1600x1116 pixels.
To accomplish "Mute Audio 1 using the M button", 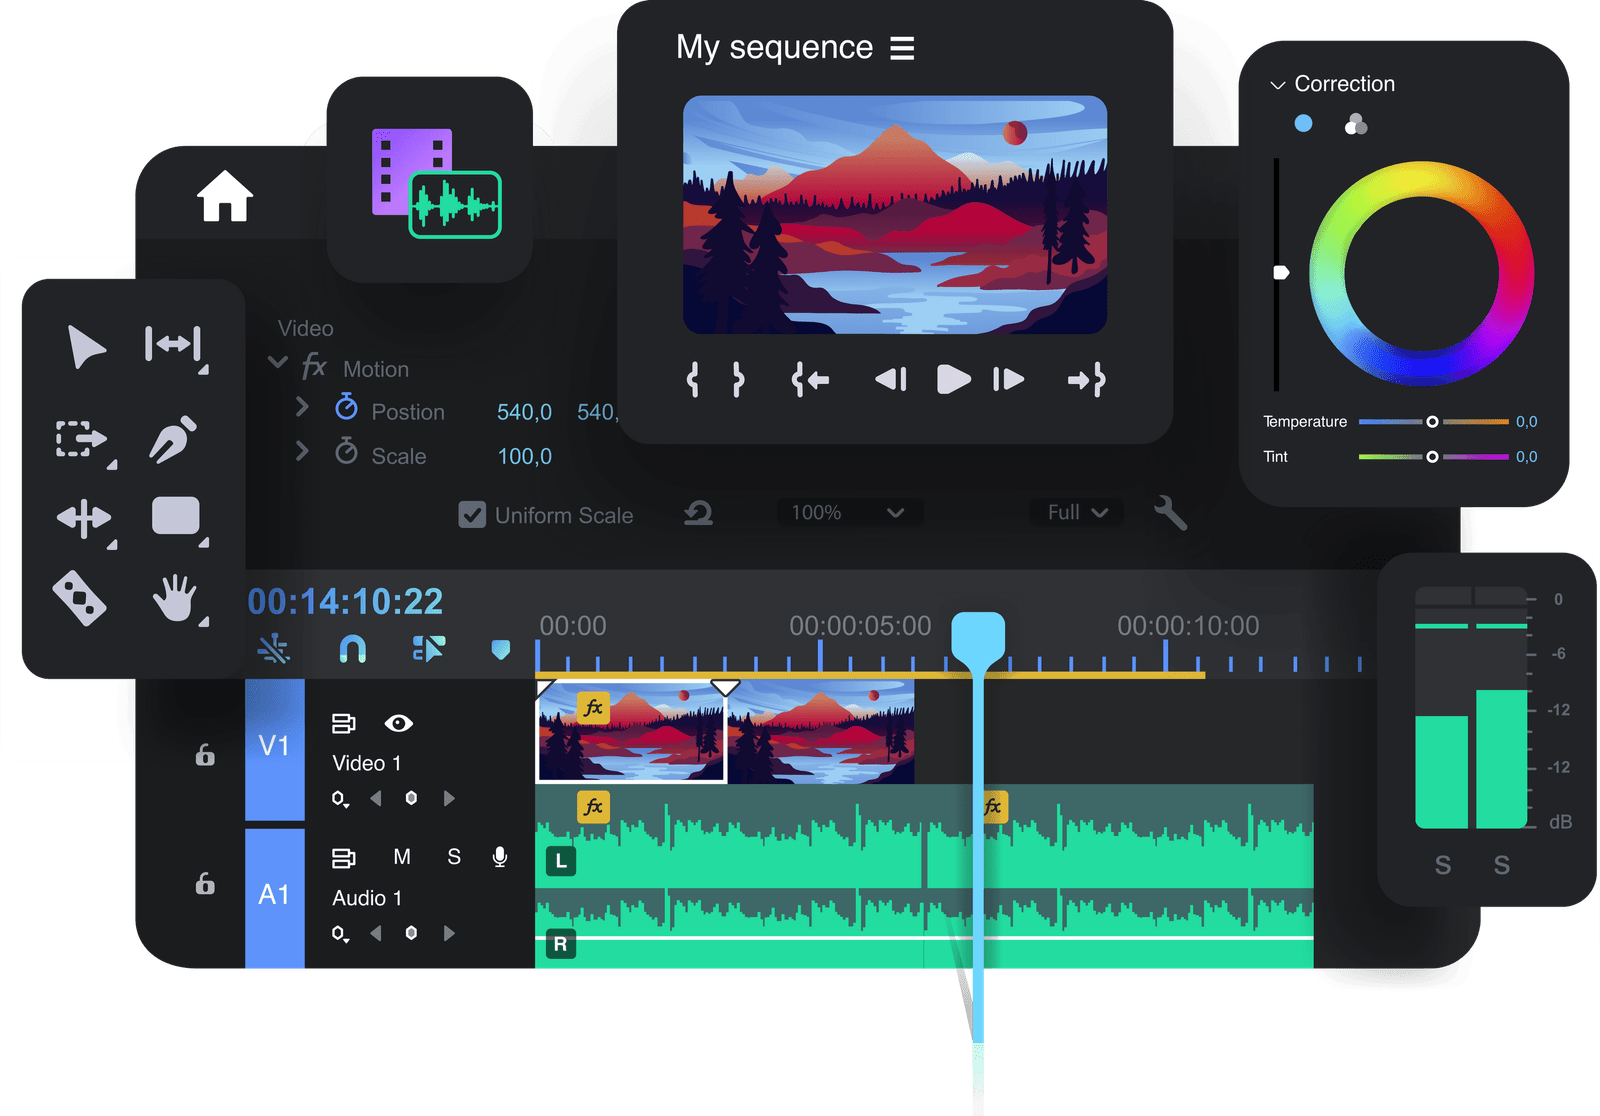I will [x=402, y=857].
